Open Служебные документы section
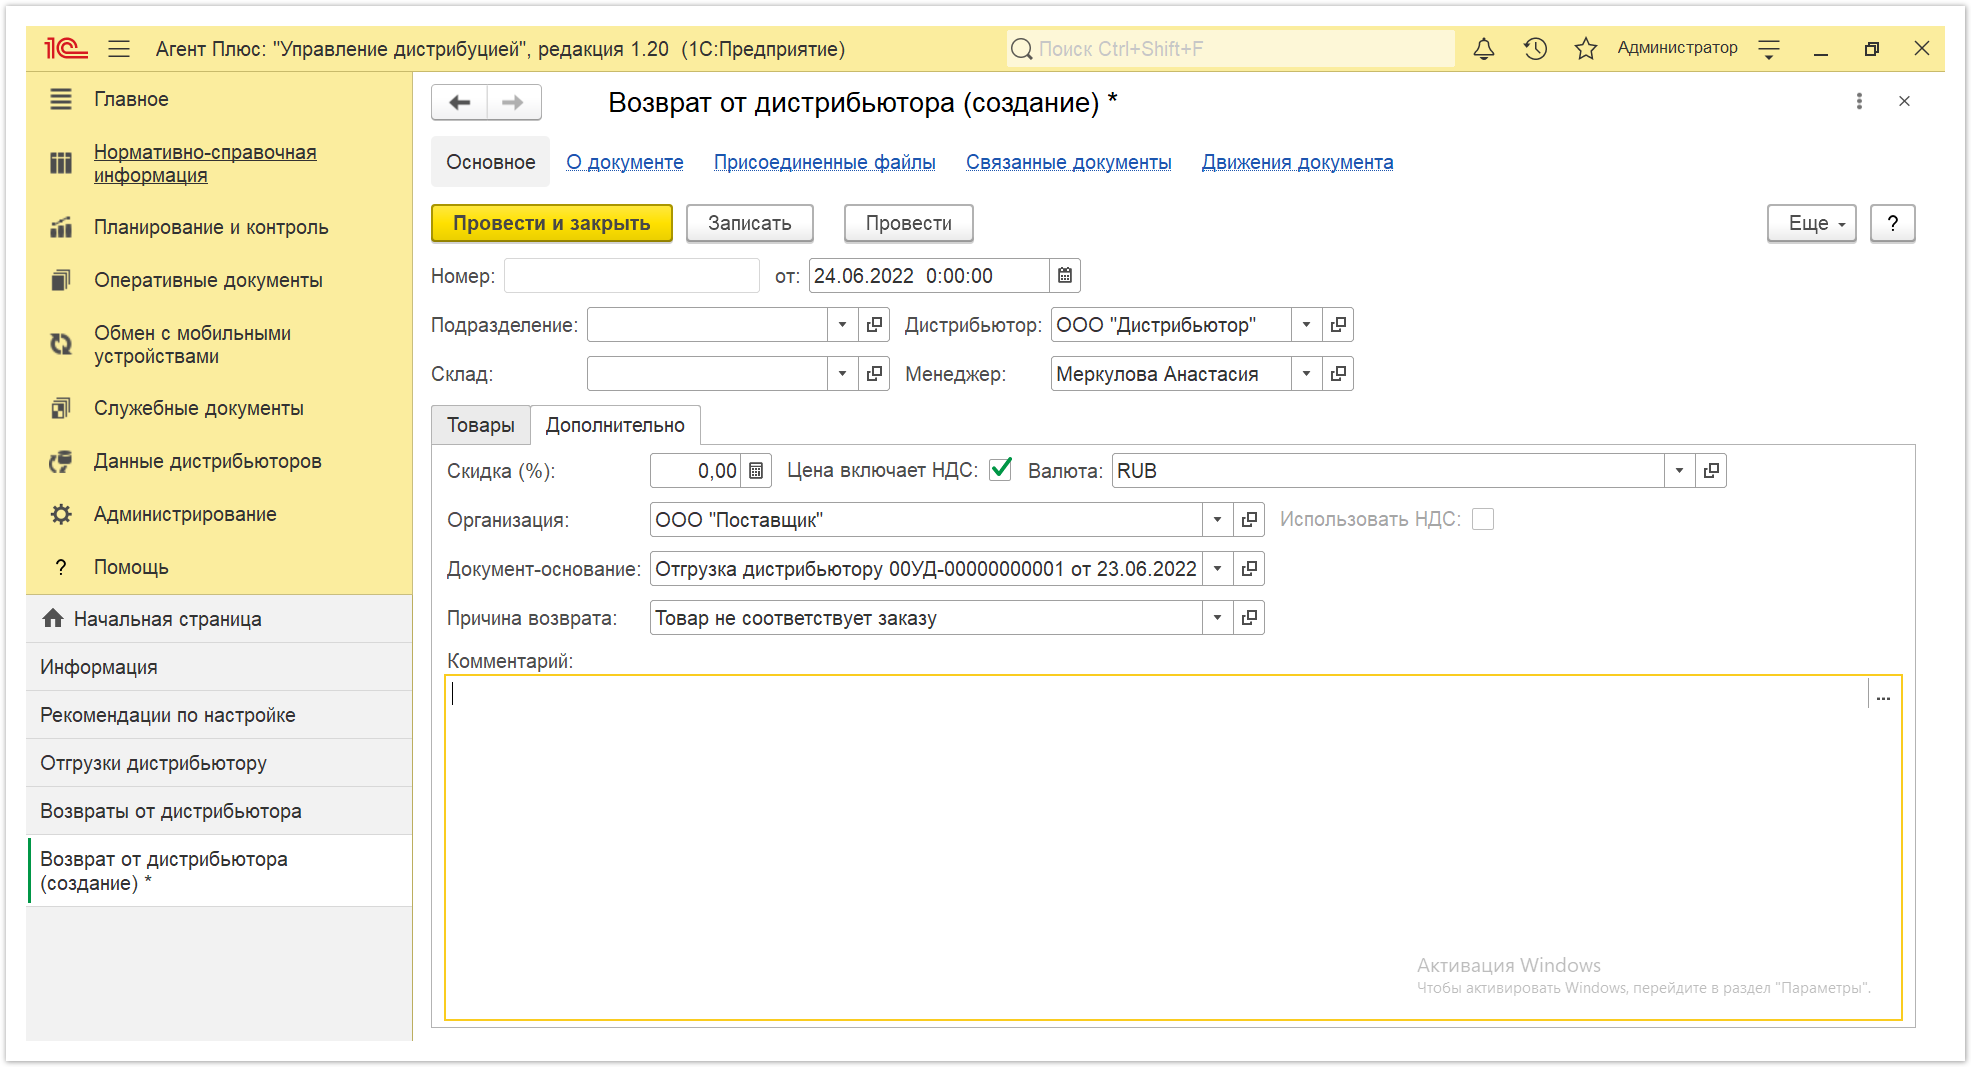 click(199, 408)
